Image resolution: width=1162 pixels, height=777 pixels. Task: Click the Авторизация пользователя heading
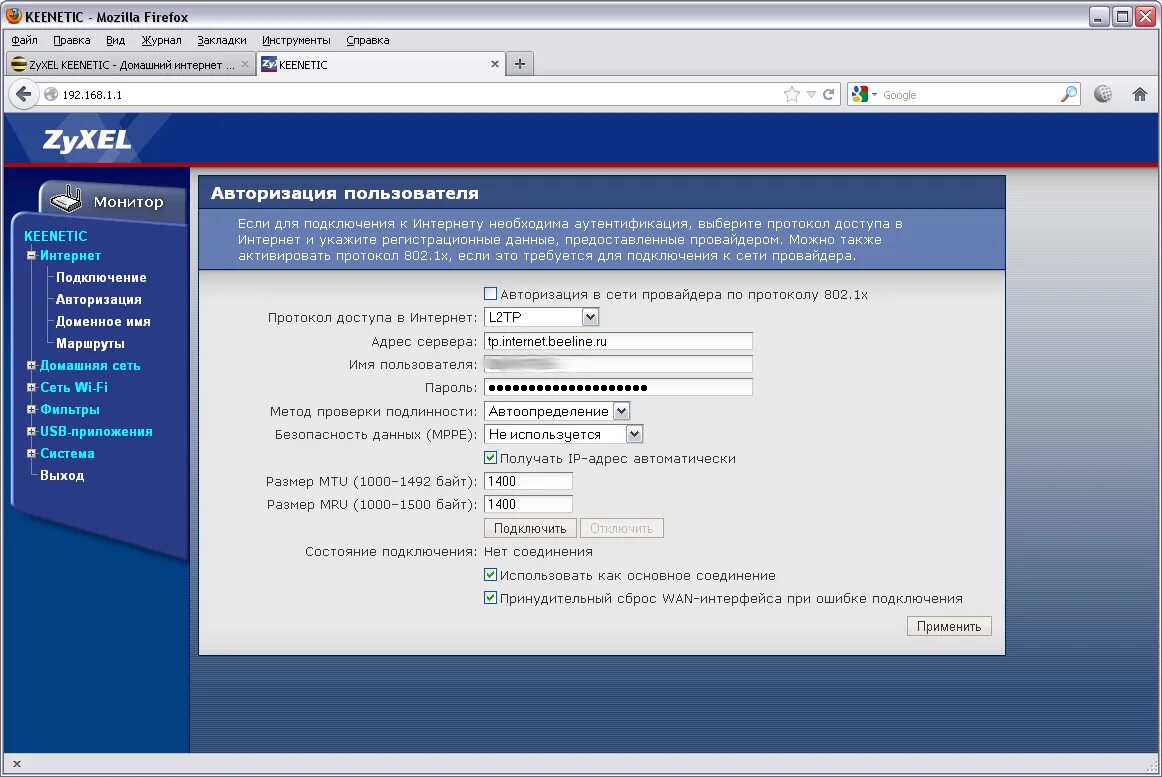point(345,194)
